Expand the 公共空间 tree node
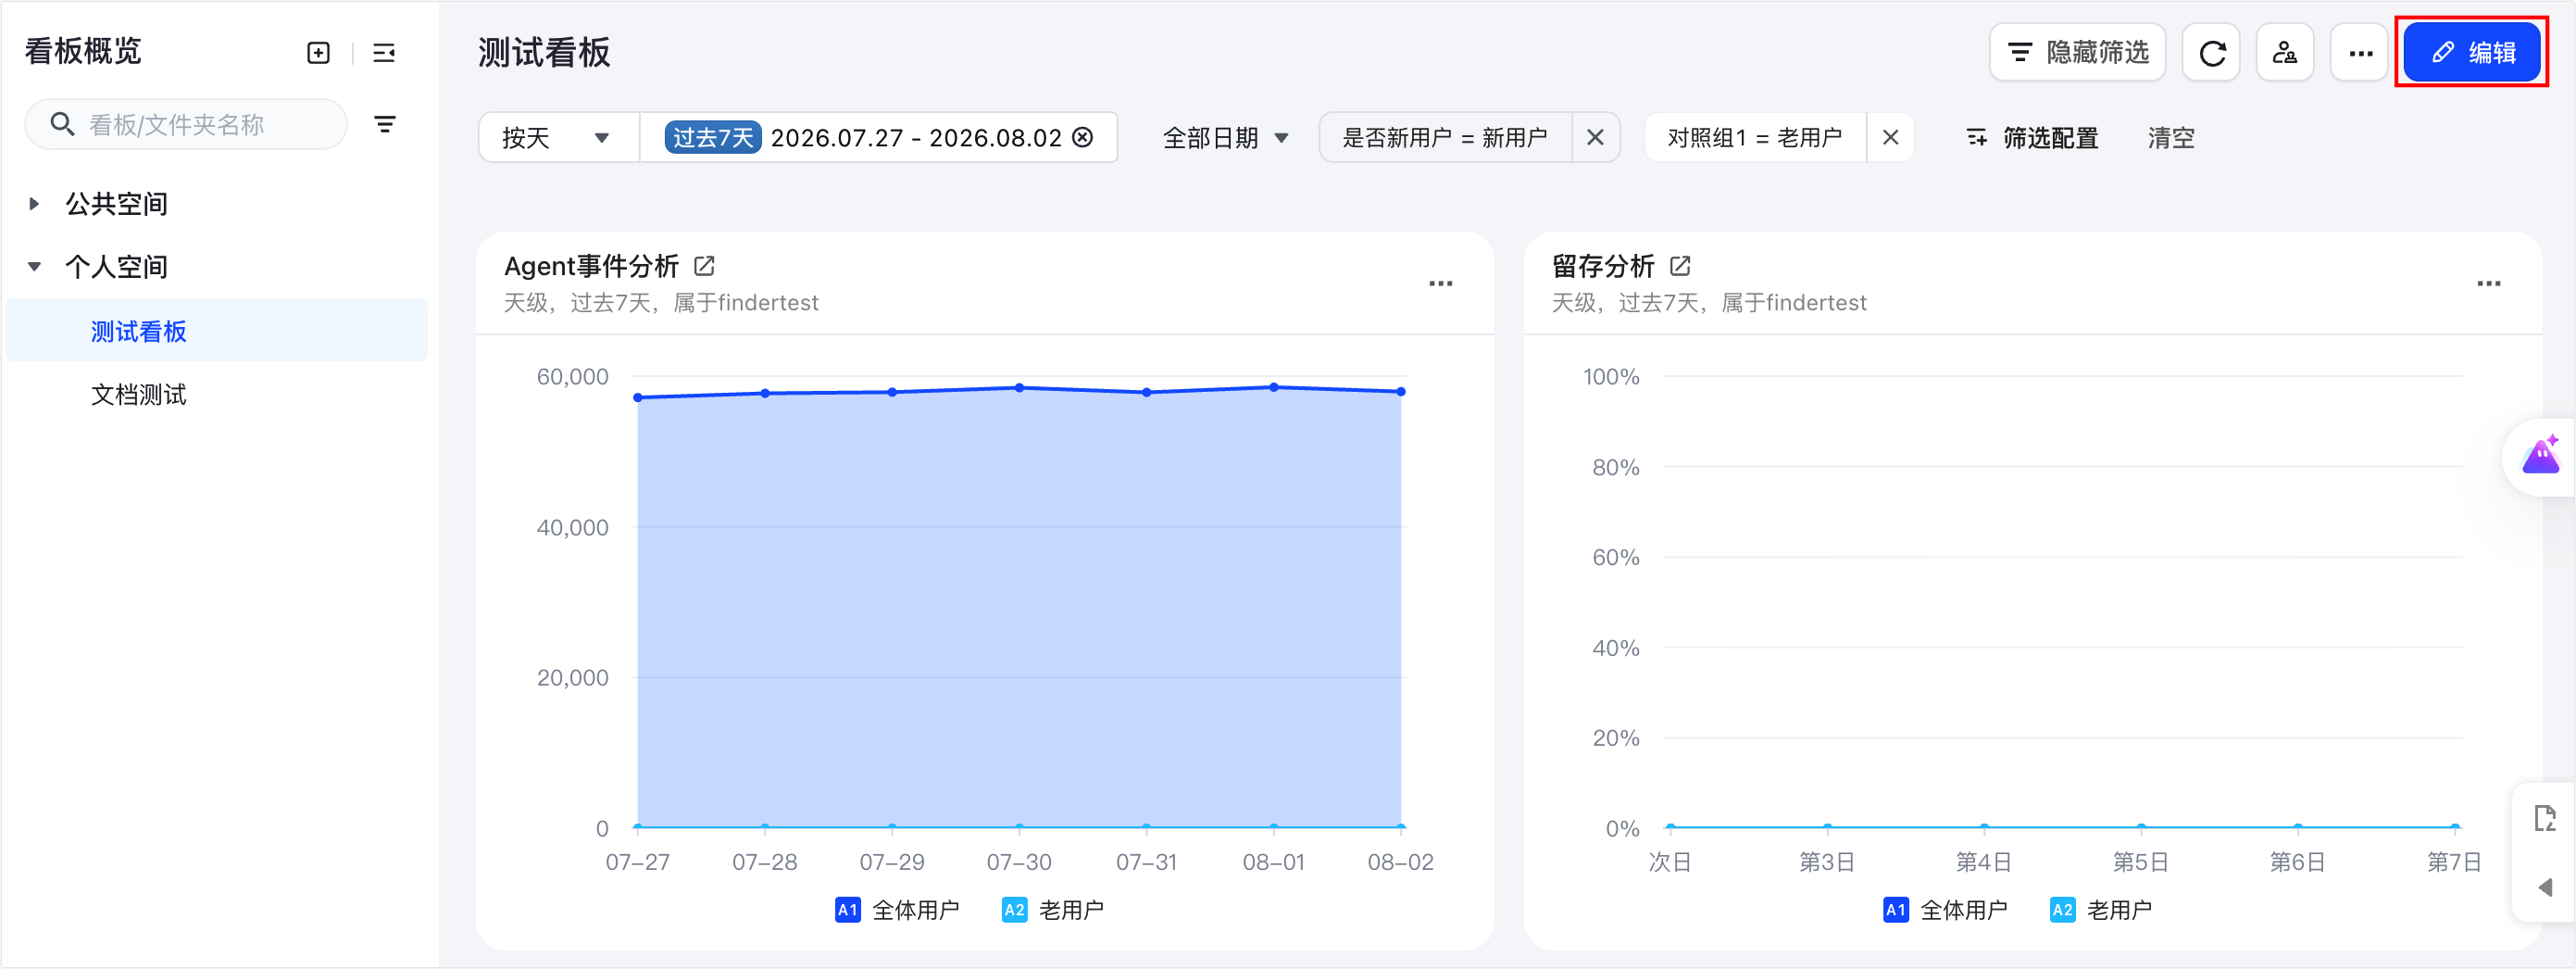Viewport: 2576px width, 969px height. [x=34, y=204]
